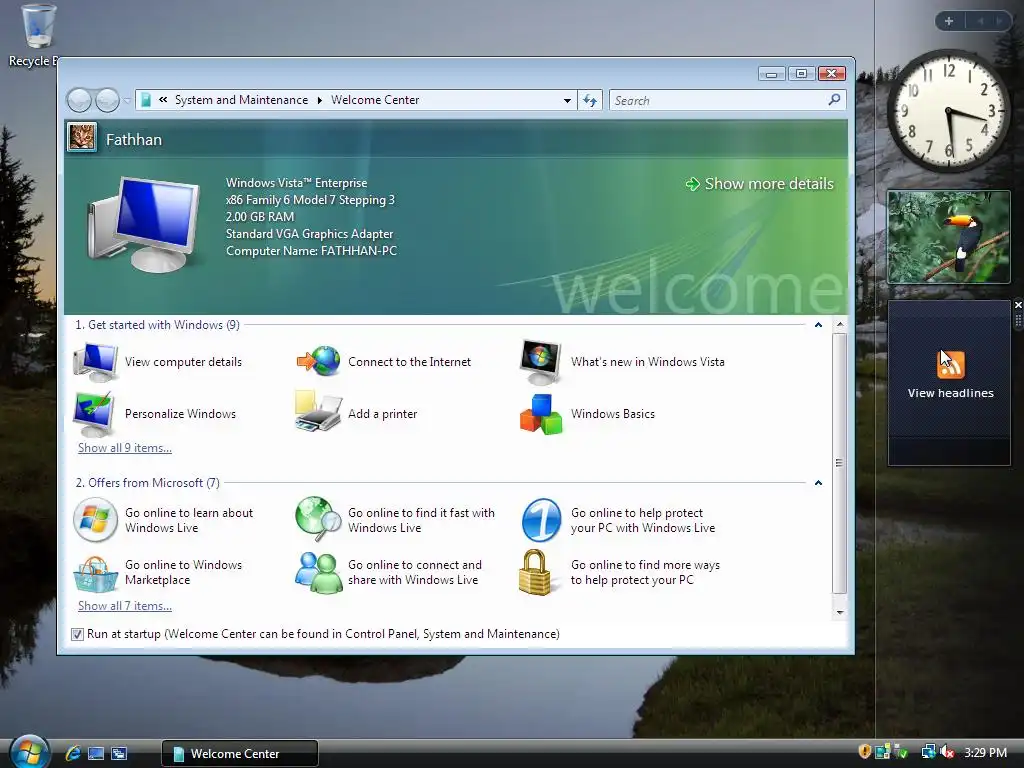Open the Windows Basics colored blocks icon
This screenshot has width=1024, height=768.
(541, 414)
